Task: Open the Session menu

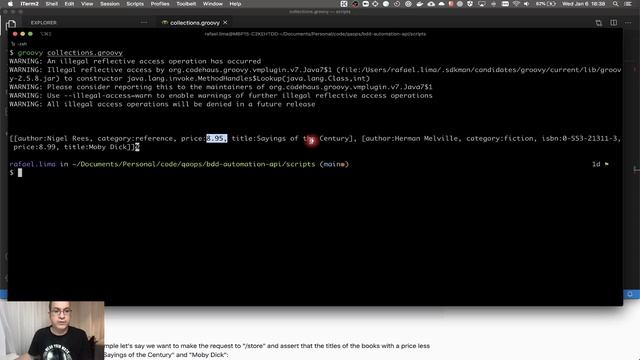Action: [x=110, y=4]
